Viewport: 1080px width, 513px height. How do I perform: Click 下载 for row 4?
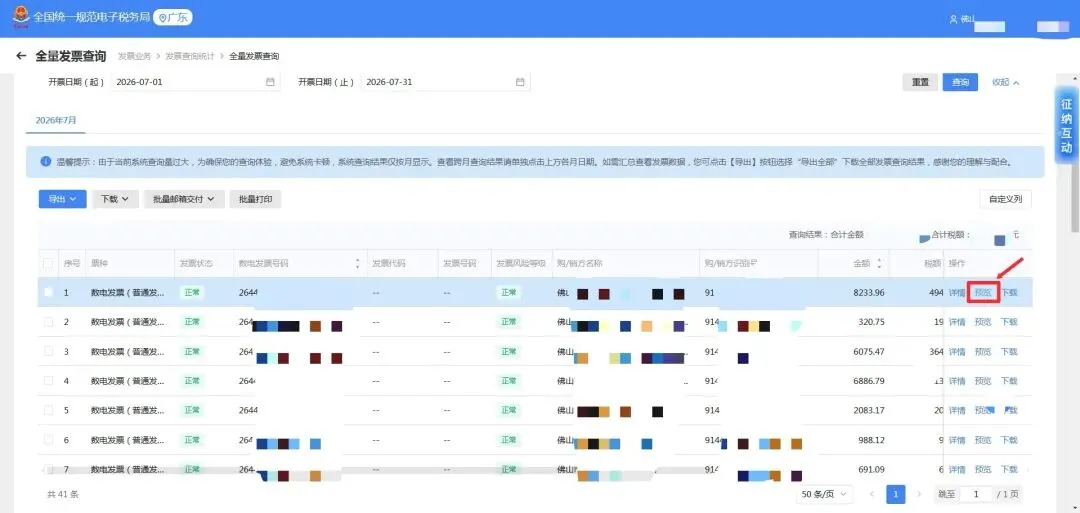tap(1008, 381)
